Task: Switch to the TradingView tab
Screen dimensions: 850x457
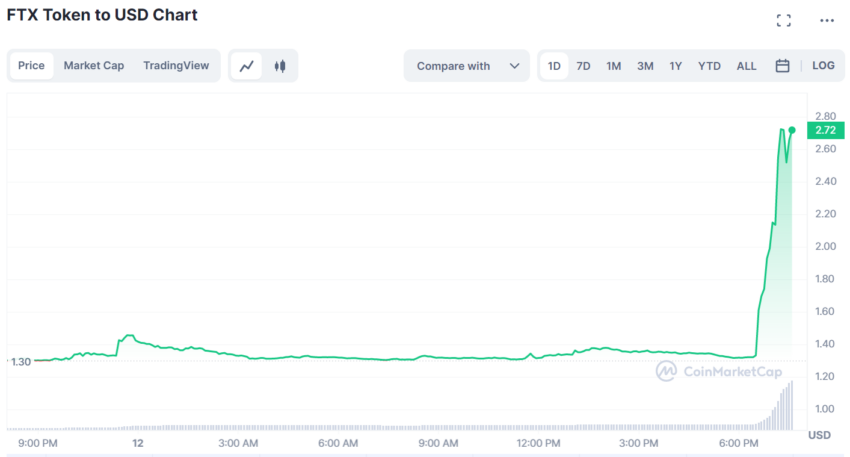Action: pyautogui.click(x=176, y=66)
